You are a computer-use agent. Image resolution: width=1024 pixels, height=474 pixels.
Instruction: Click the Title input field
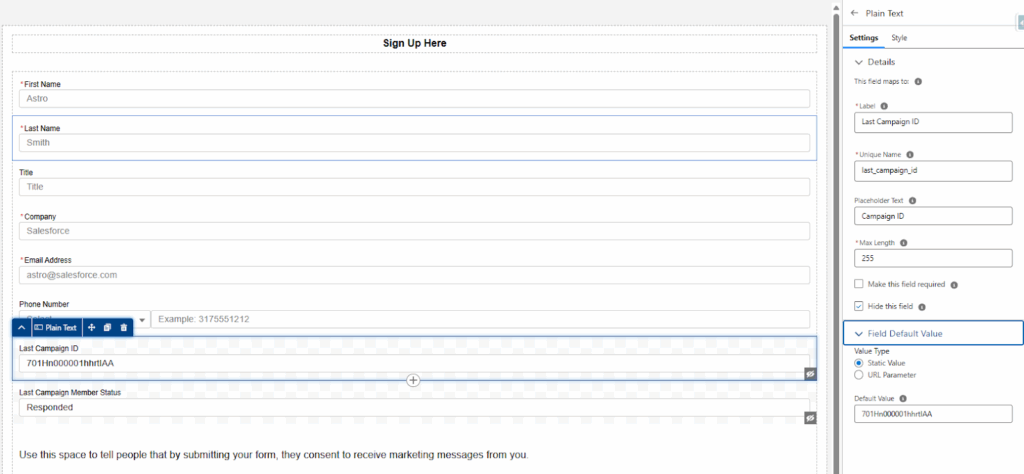tap(414, 187)
